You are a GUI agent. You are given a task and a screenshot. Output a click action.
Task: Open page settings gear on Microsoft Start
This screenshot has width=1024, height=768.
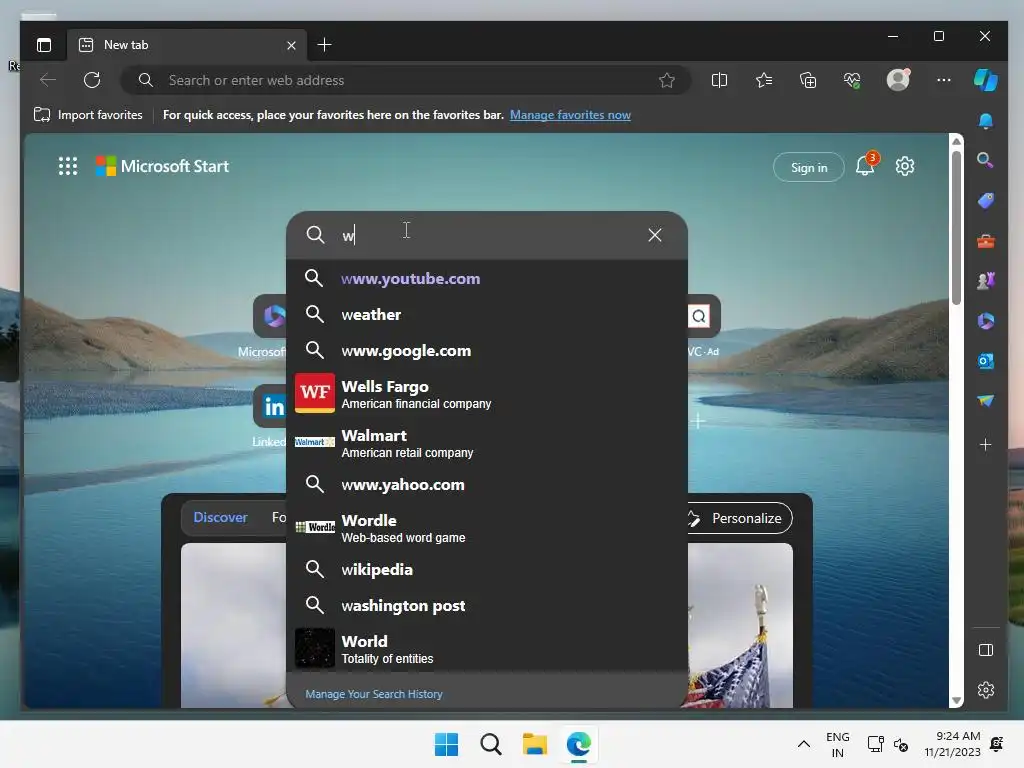tap(904, 166)
